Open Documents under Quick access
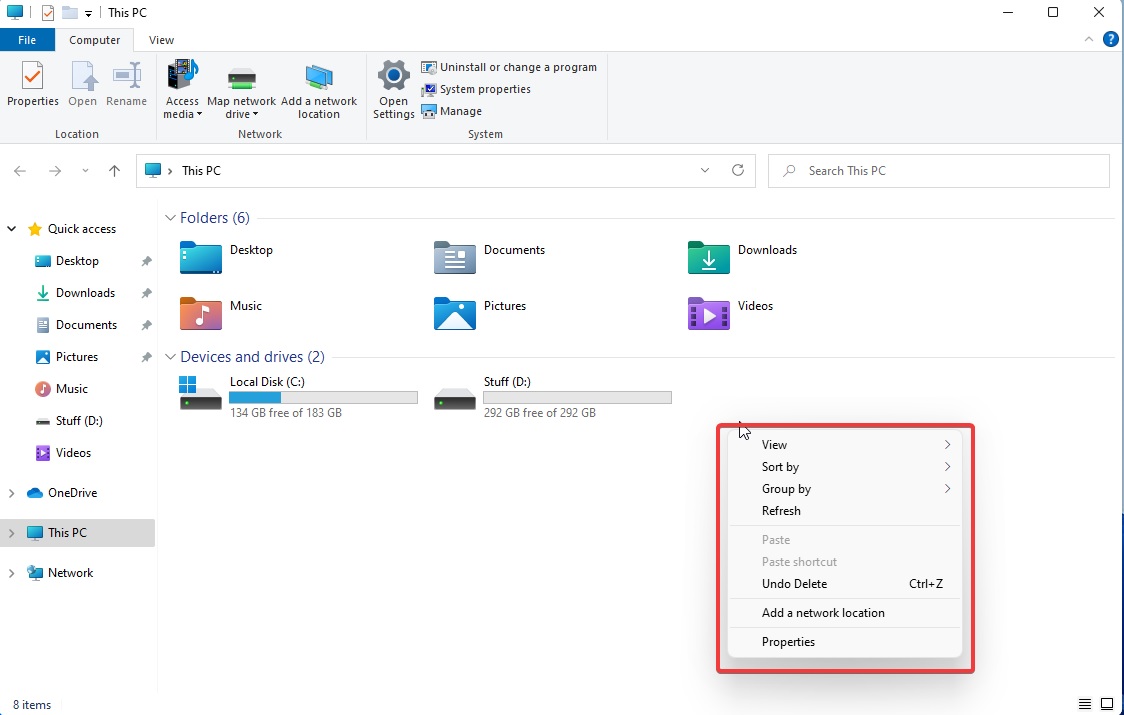The width and height of the screenshot is (1124, 715). [x=86, y=325]
